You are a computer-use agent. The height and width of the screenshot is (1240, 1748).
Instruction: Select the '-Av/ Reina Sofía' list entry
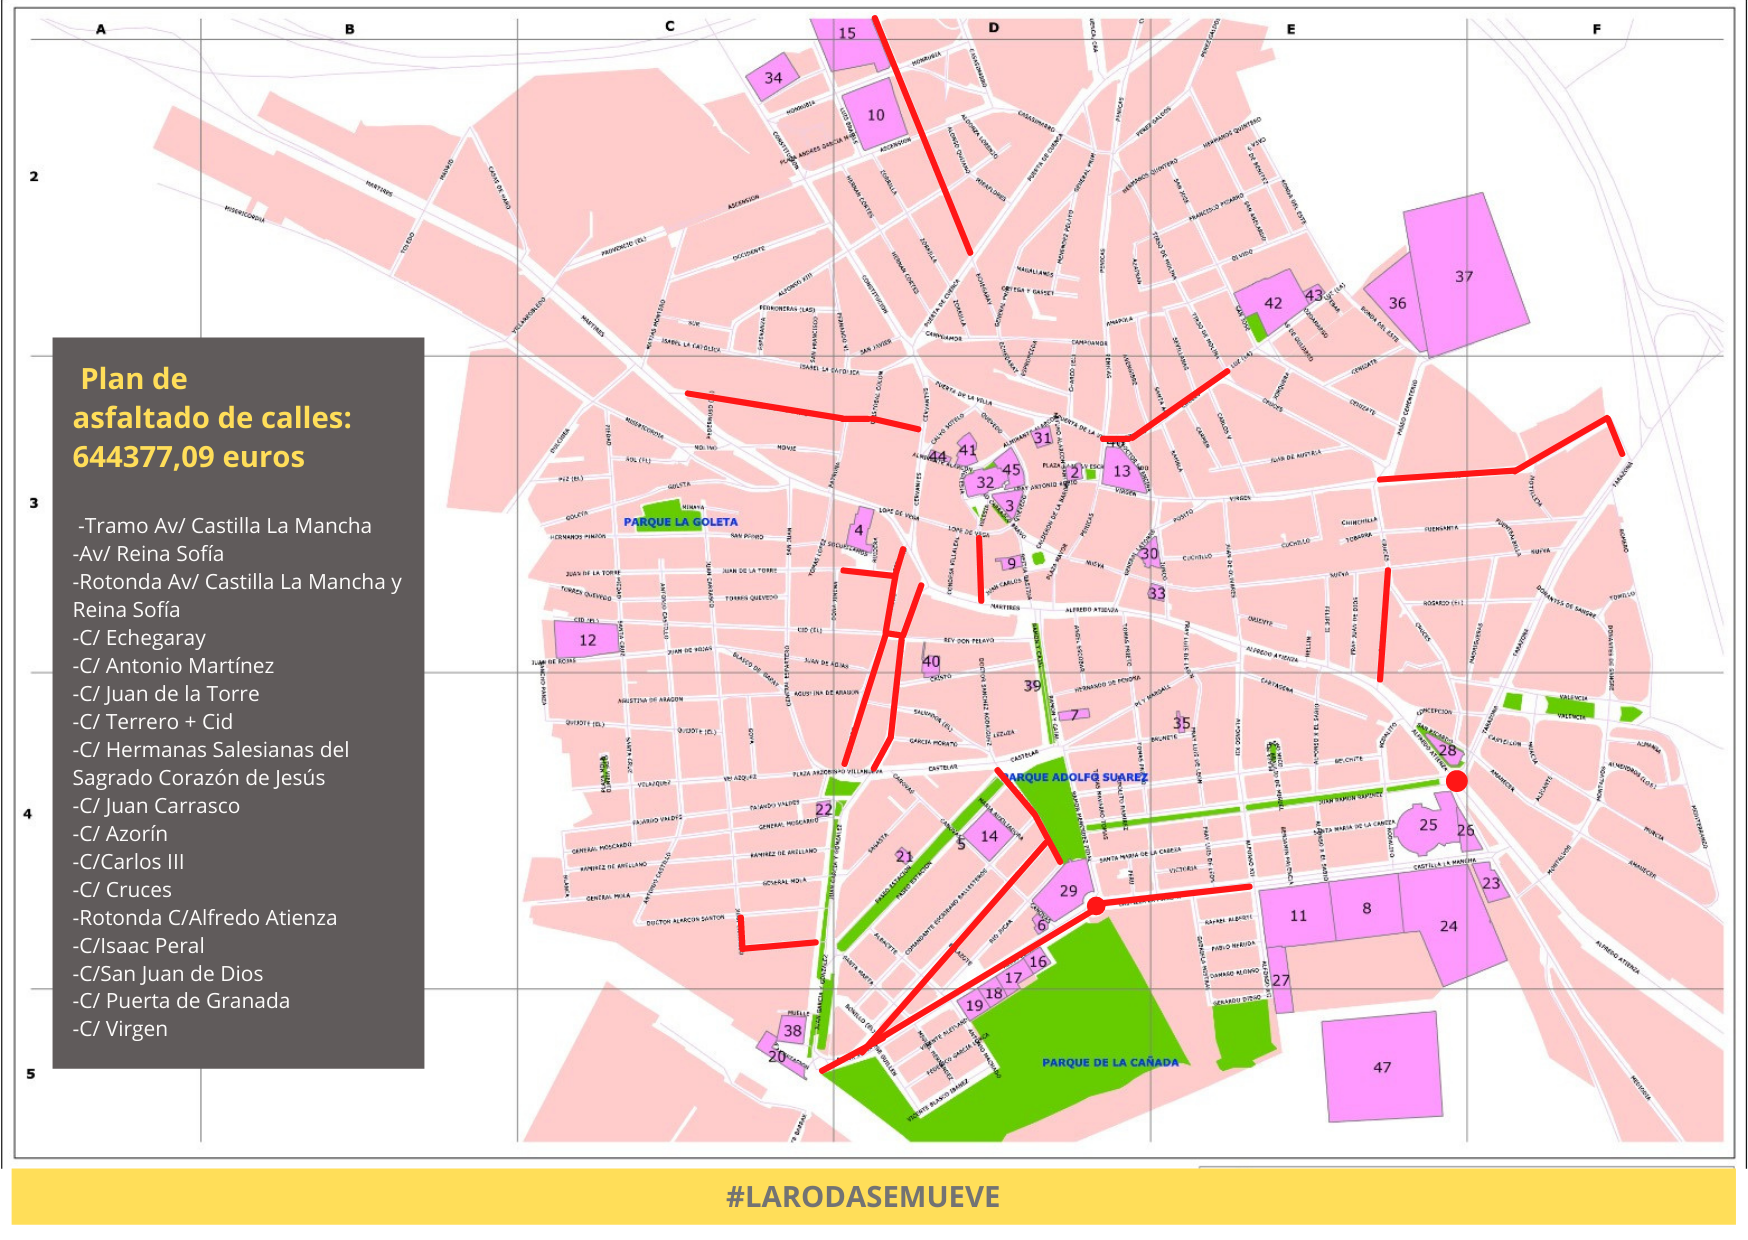pos(148,554)
